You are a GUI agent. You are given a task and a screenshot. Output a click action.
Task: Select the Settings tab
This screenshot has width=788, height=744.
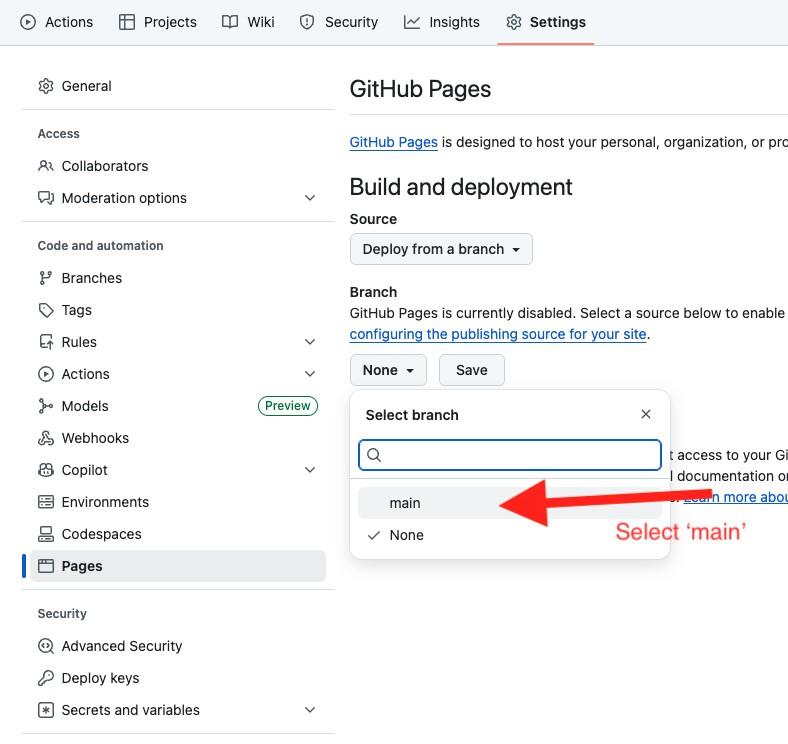click(x=546, y=22)
